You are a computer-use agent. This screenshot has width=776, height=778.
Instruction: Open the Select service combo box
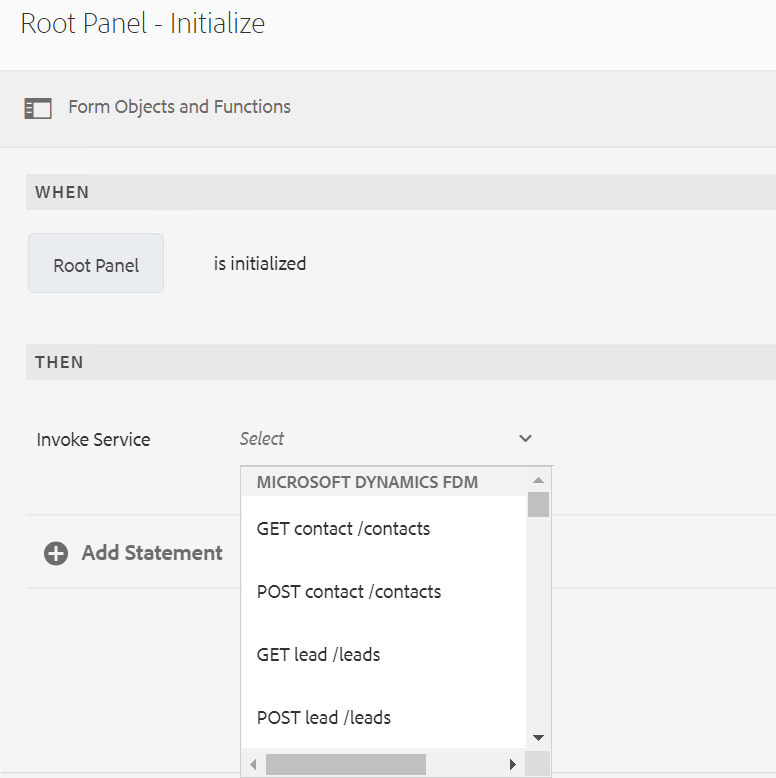380,439
